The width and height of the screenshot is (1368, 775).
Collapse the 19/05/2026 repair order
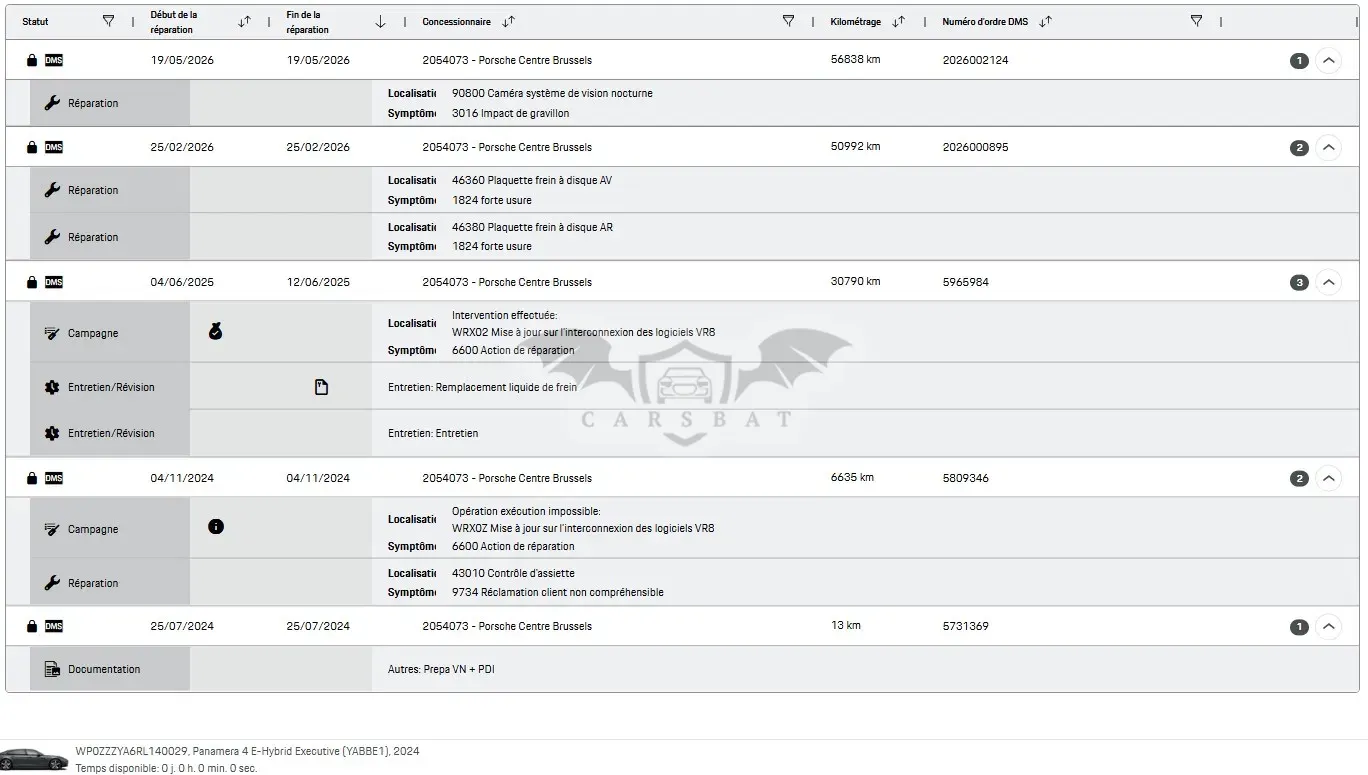click(1328, 60)
